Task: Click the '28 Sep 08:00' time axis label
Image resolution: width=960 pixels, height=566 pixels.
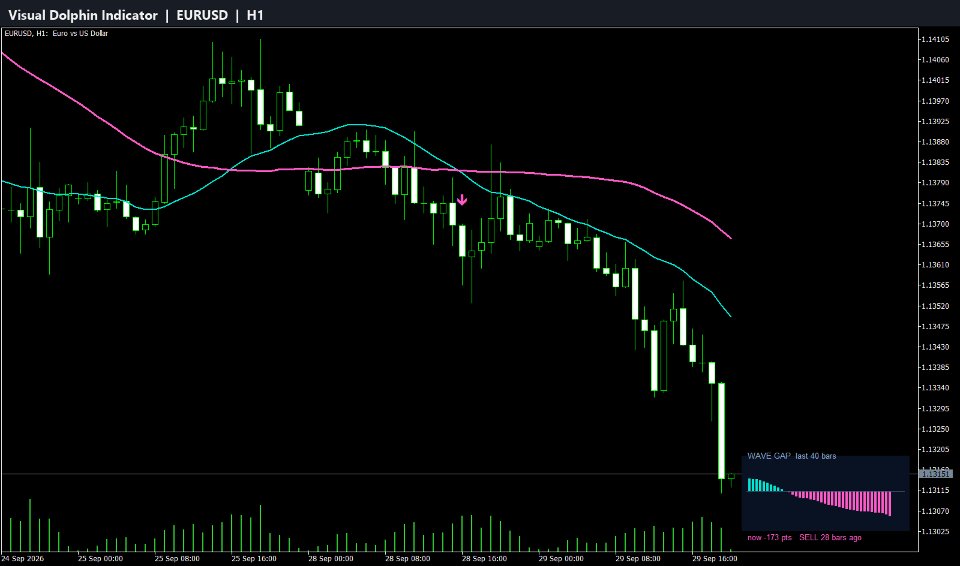Action: click(x=407, y=559)
